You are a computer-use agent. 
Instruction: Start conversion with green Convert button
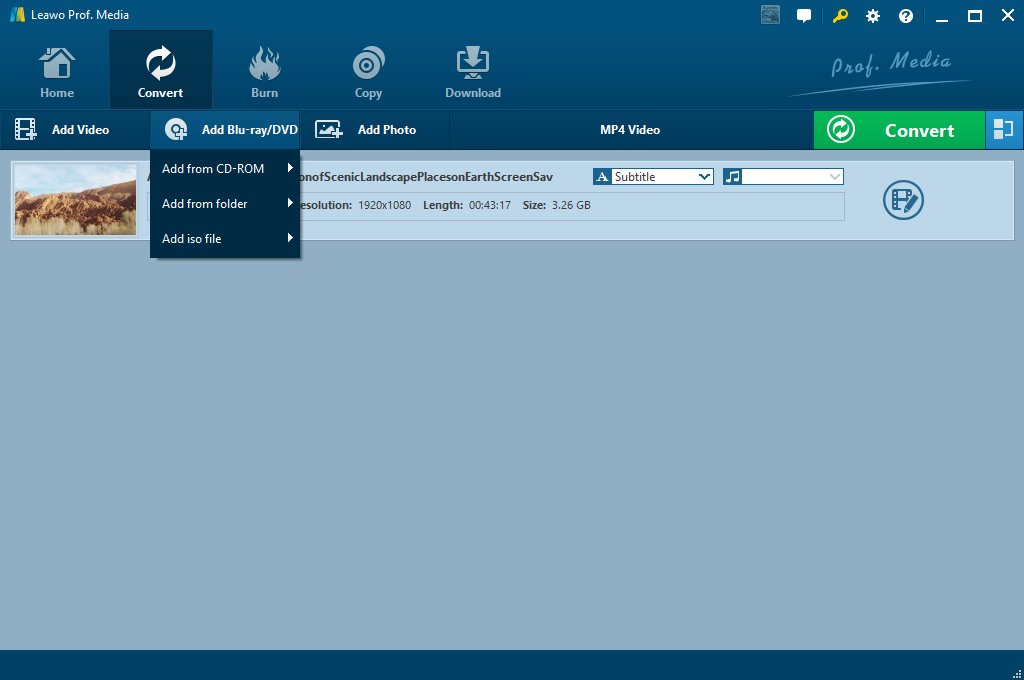pyautogui.click(x=899, y=130)
